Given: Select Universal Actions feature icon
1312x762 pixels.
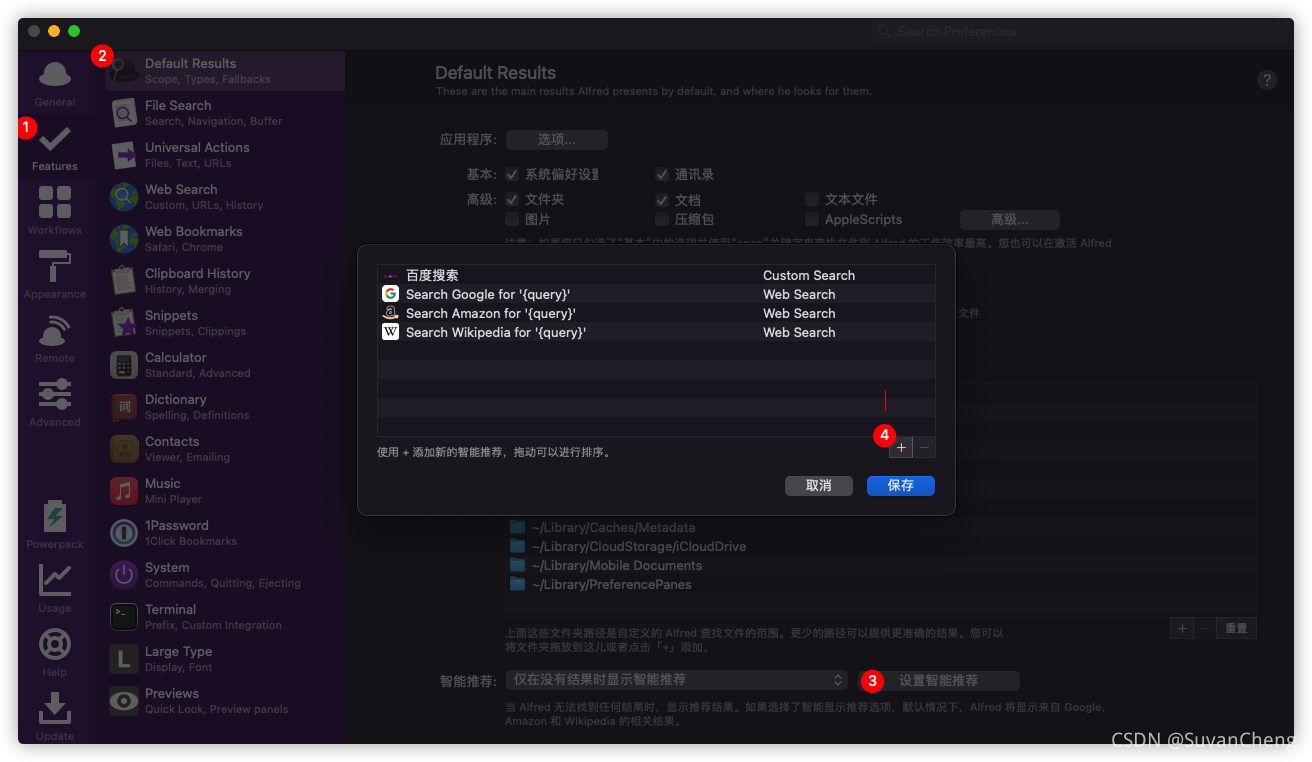Looking at the screenshot, I should (x=124, y=155).
